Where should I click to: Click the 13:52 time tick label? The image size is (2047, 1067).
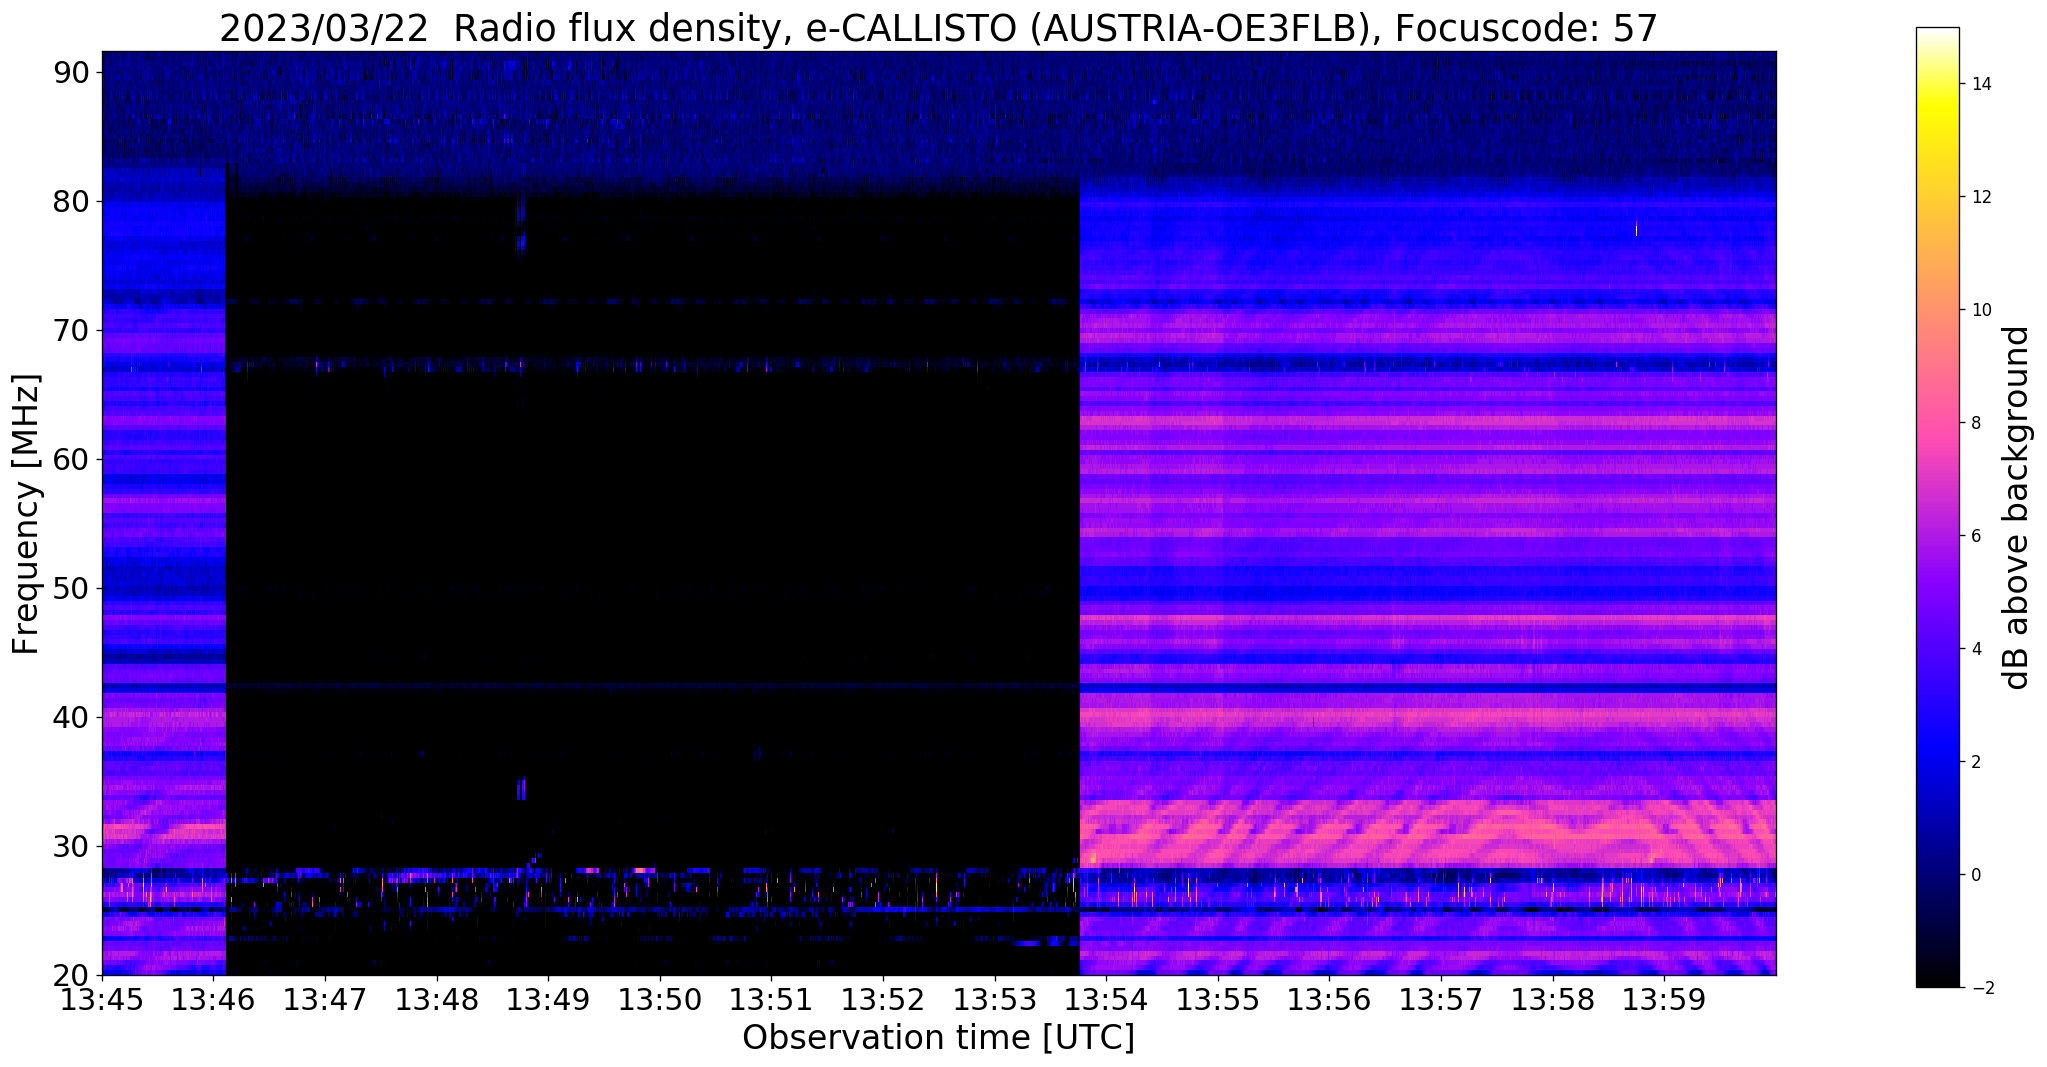[883, 1001]
